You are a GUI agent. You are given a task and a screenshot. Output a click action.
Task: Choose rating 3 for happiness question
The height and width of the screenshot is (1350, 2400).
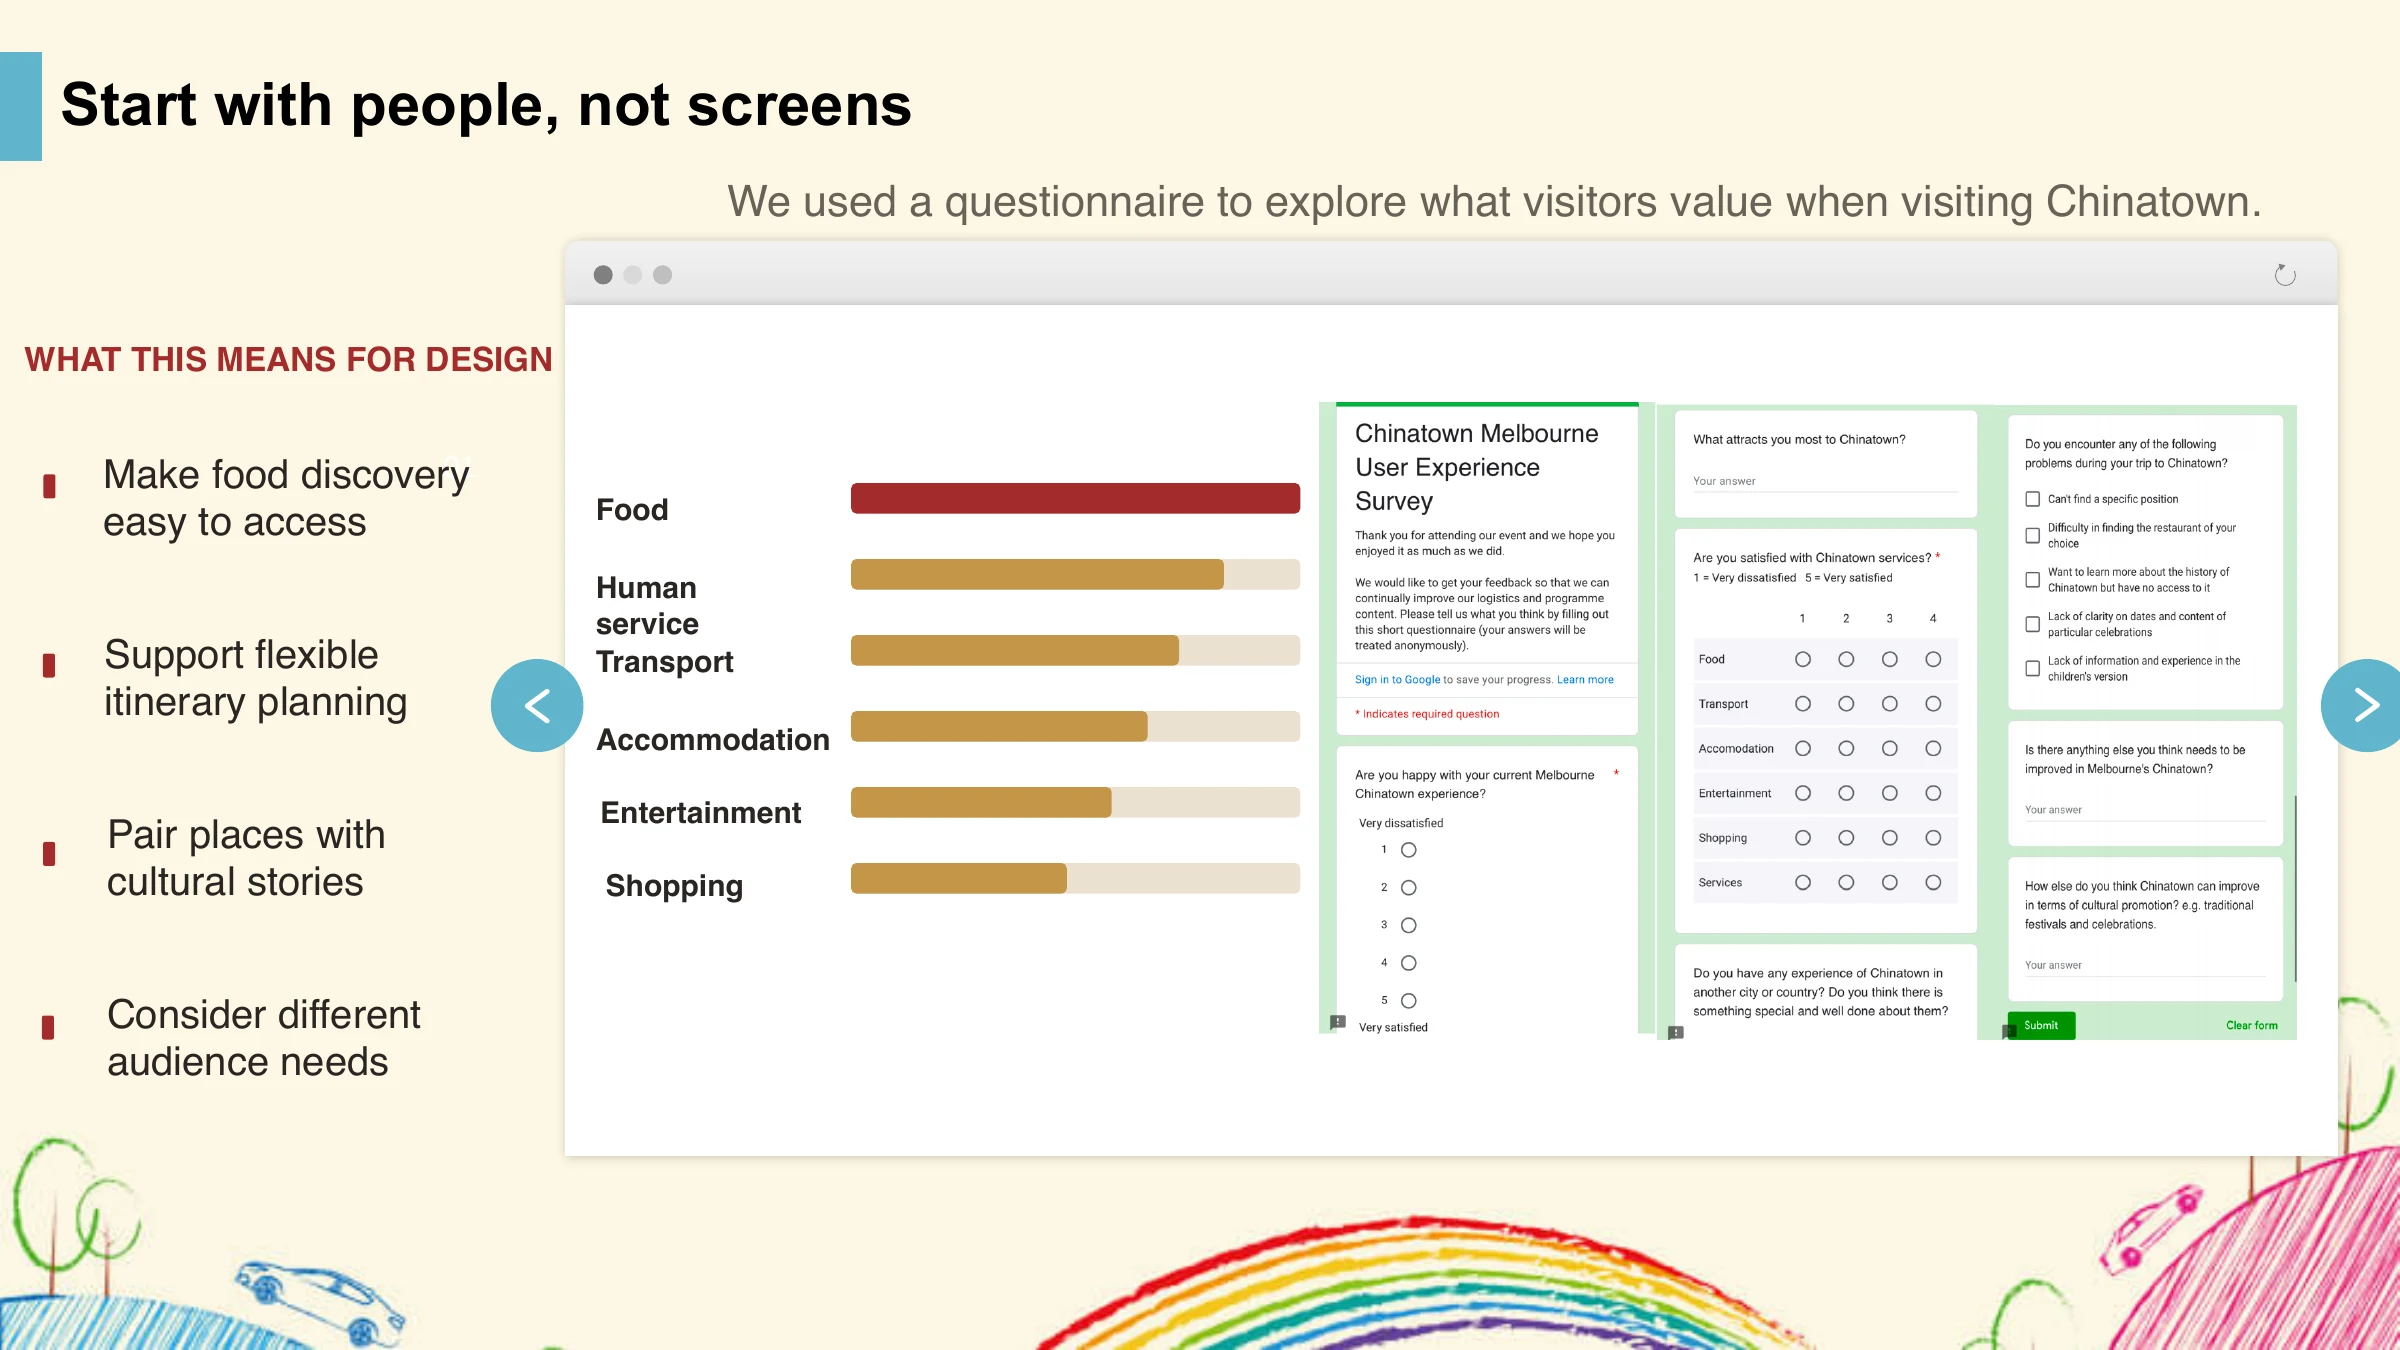pos(1409,926)
